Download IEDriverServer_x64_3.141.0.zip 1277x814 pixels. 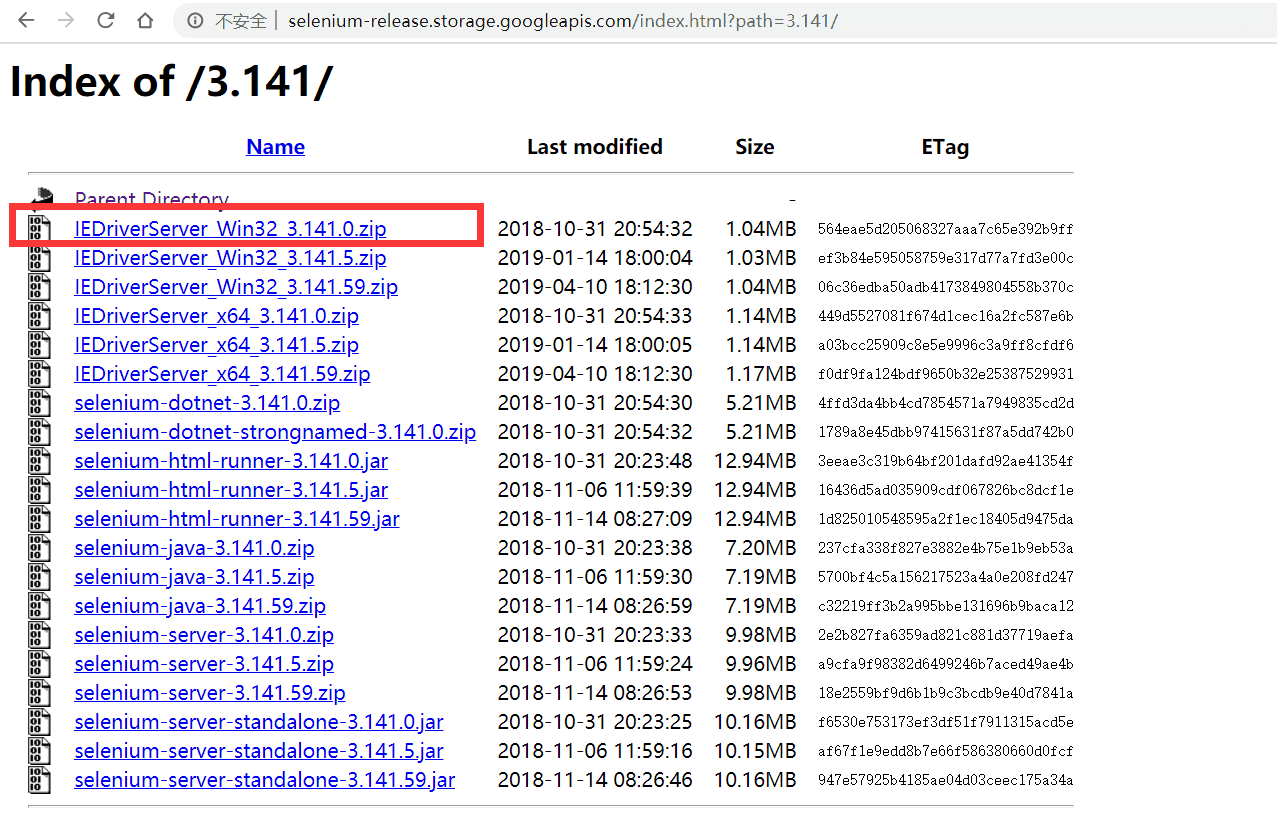(x=216, y=316)
